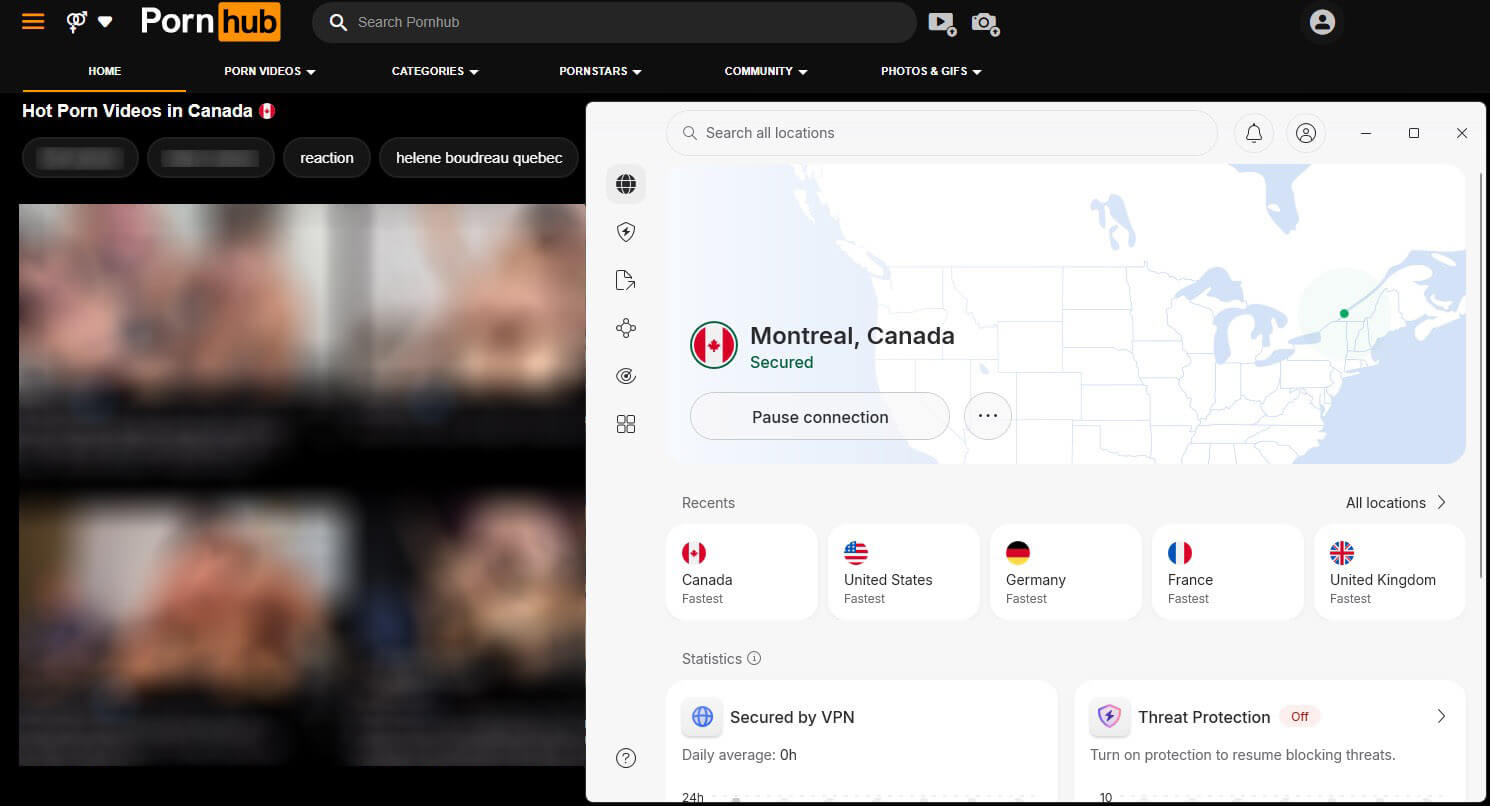Click the upload video icon in website header

tap(942, 23)
